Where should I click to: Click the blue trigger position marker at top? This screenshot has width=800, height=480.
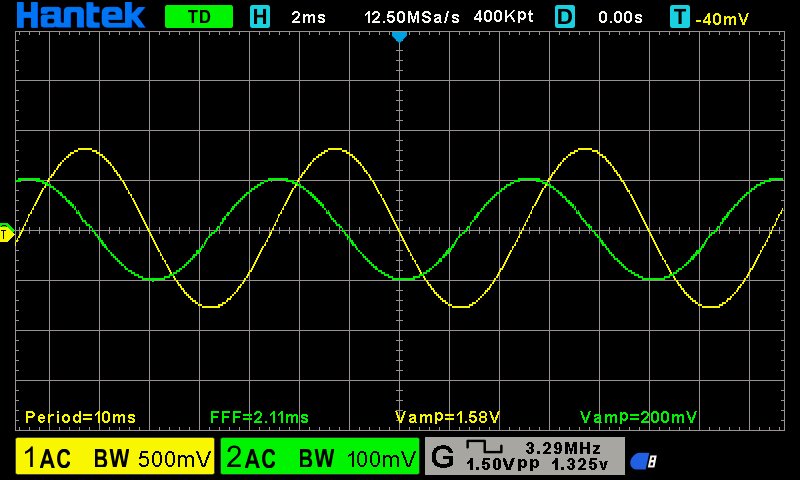tap(399, 37)
